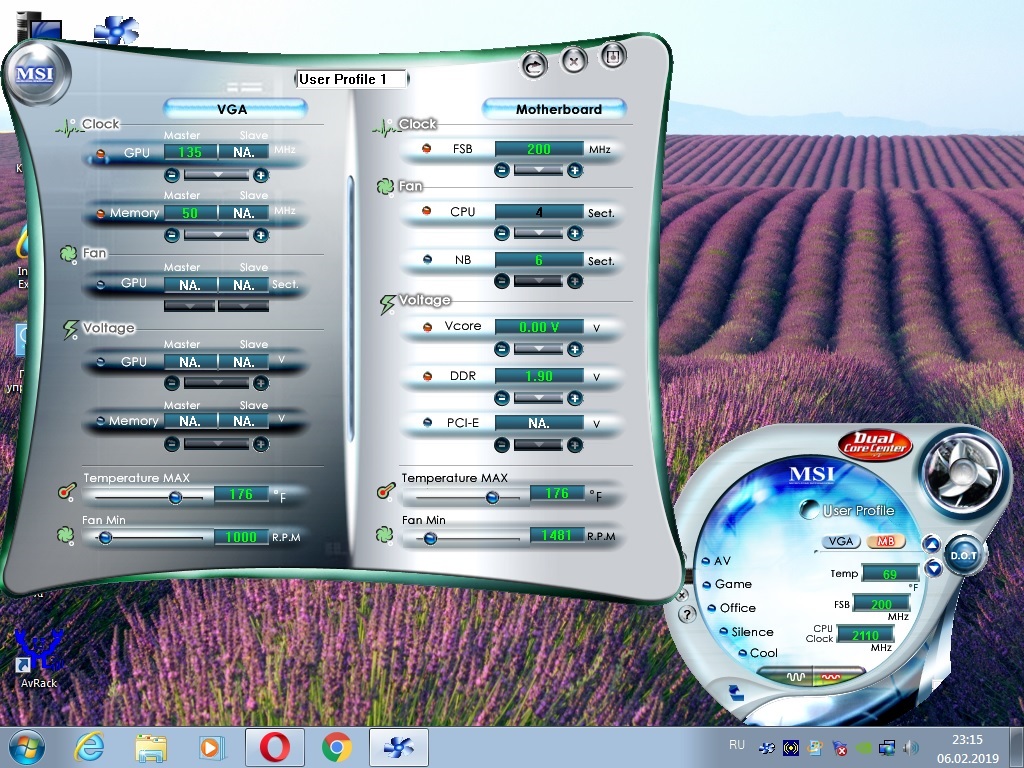
Task: Expand the dropdown under VGA Memory clock
Action: [x=216, y=235]
